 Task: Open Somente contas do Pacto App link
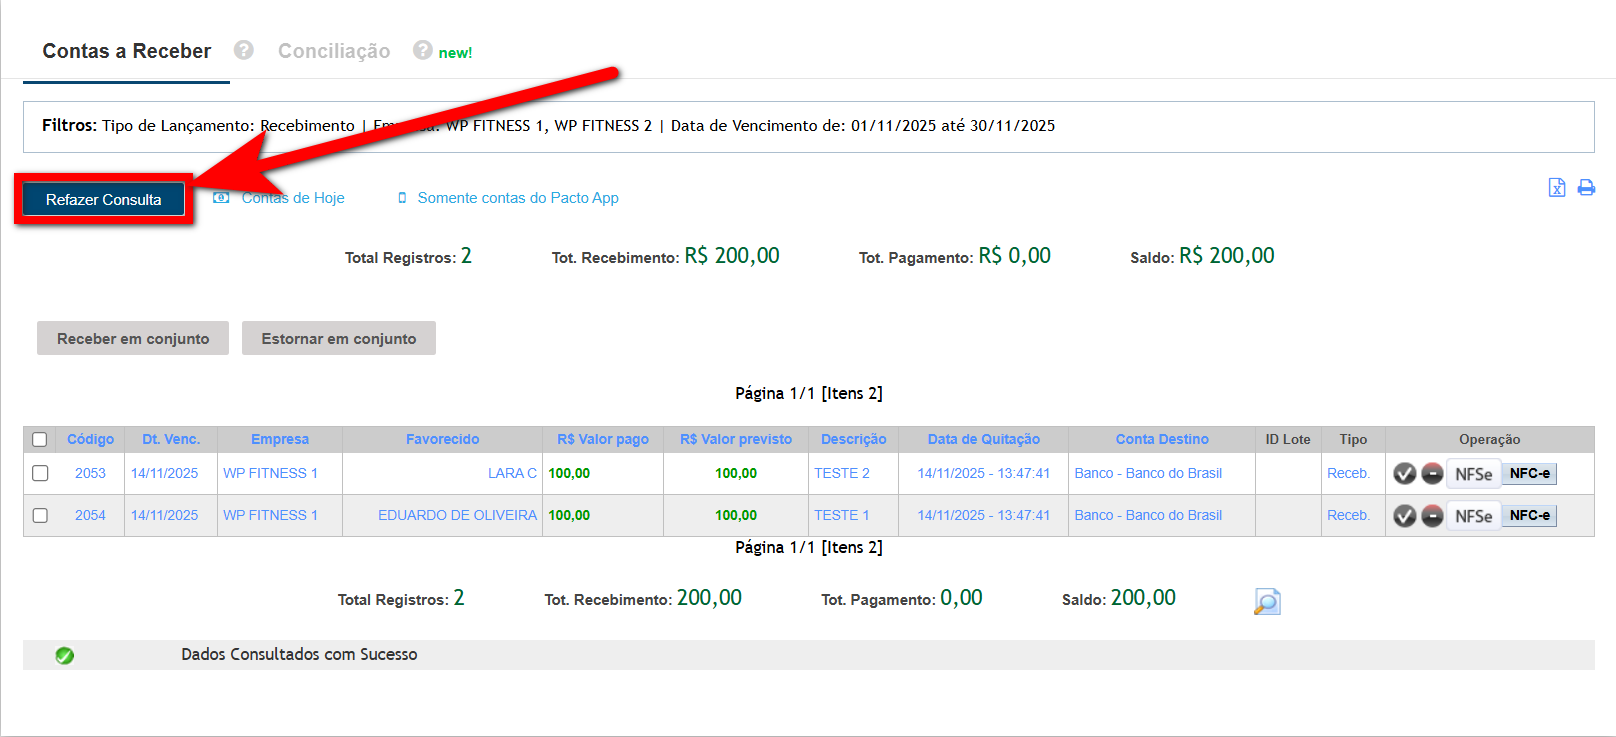pos(517,198)
